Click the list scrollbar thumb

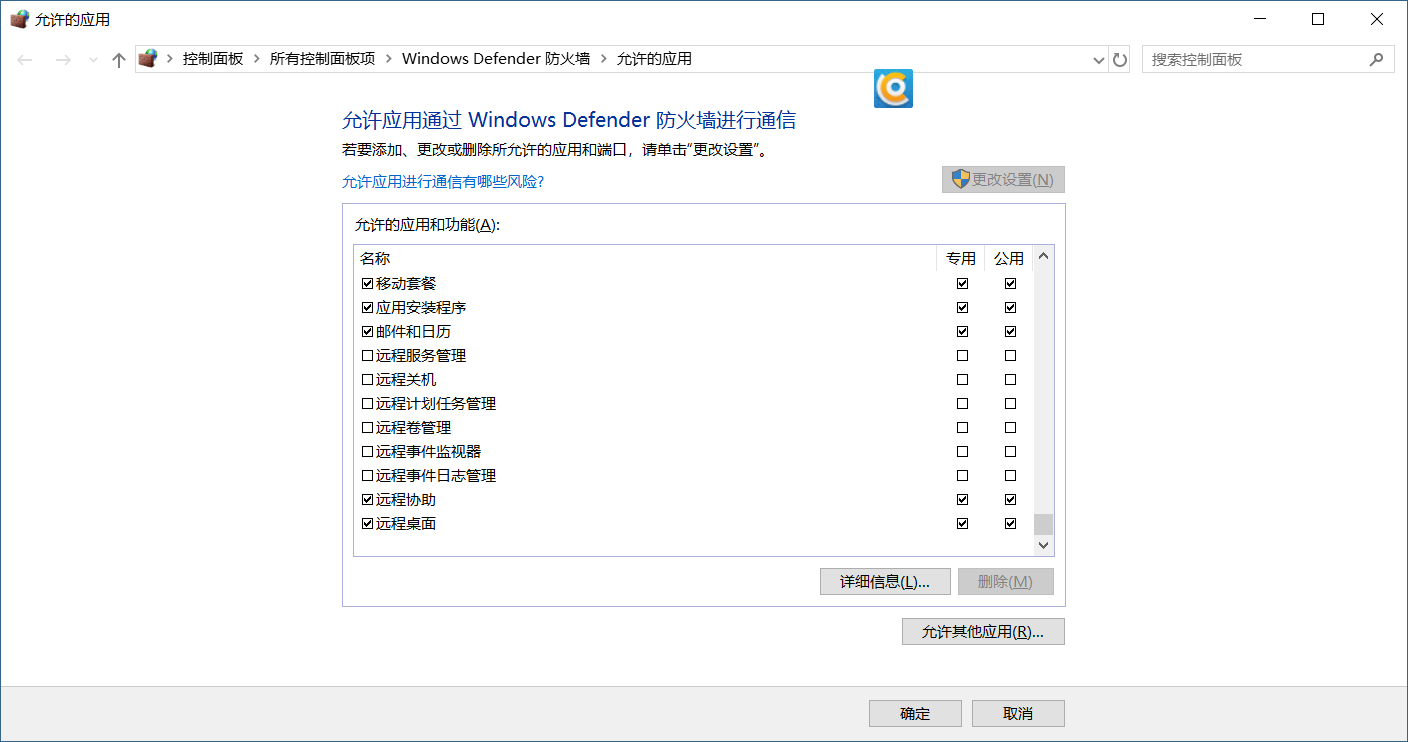1044,525
